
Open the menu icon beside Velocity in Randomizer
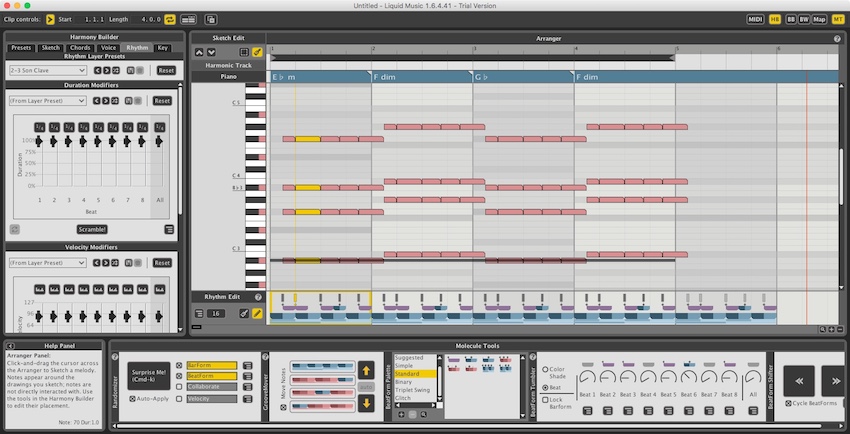pos(247,399)
